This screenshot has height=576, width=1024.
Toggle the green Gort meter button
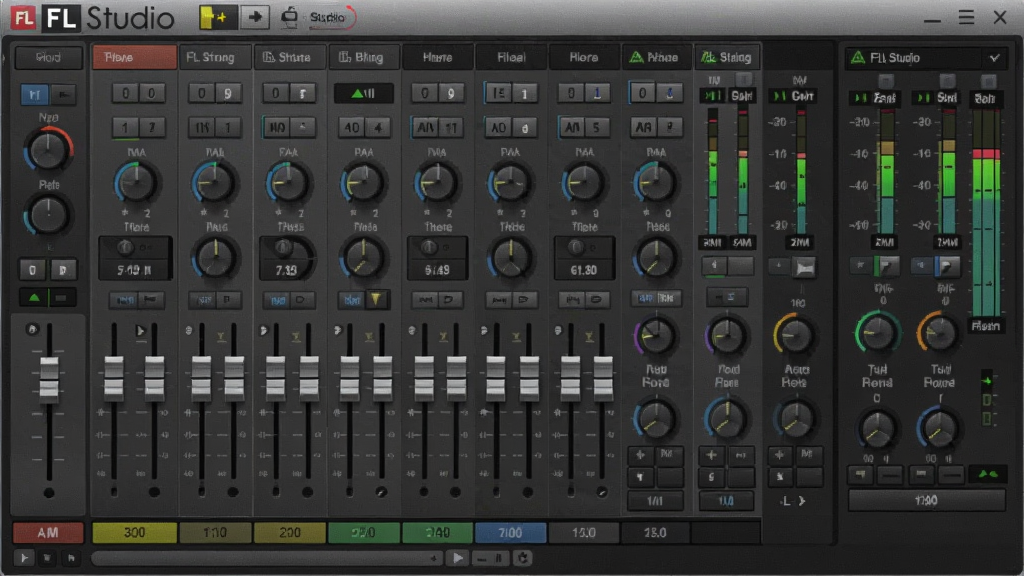[779, 96]
